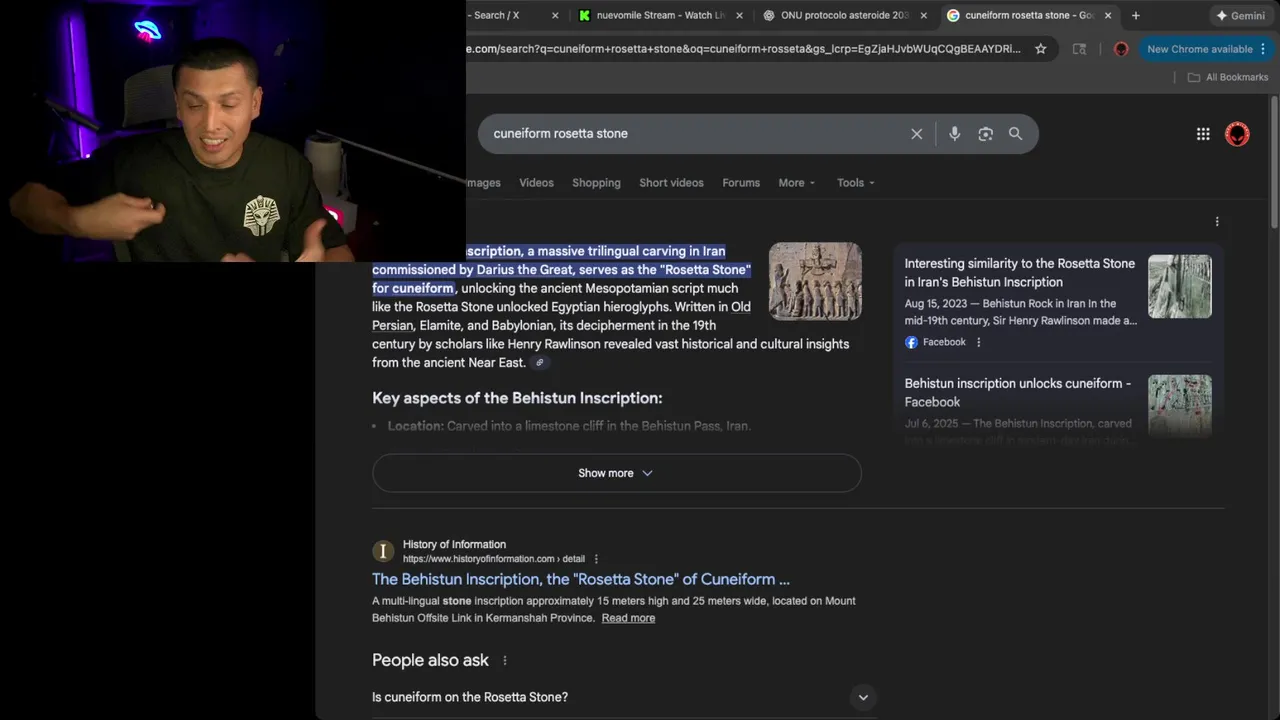The image size is (1280, 720).
Task: Open the side panel icon in toolbar
Action: coord(1079,49)
